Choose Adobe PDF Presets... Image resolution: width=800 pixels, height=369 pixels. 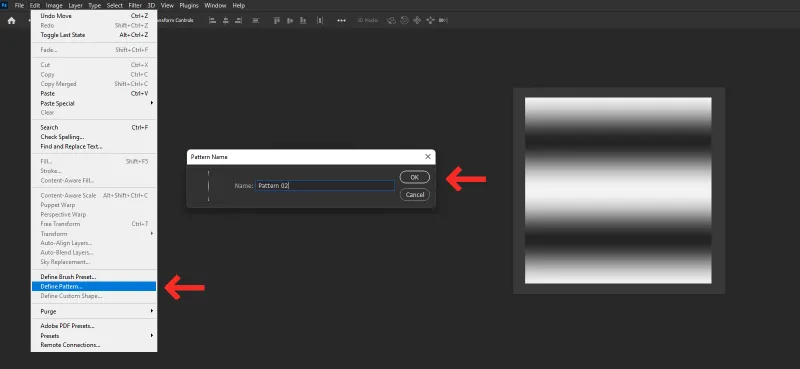click(x=94, y=326)
